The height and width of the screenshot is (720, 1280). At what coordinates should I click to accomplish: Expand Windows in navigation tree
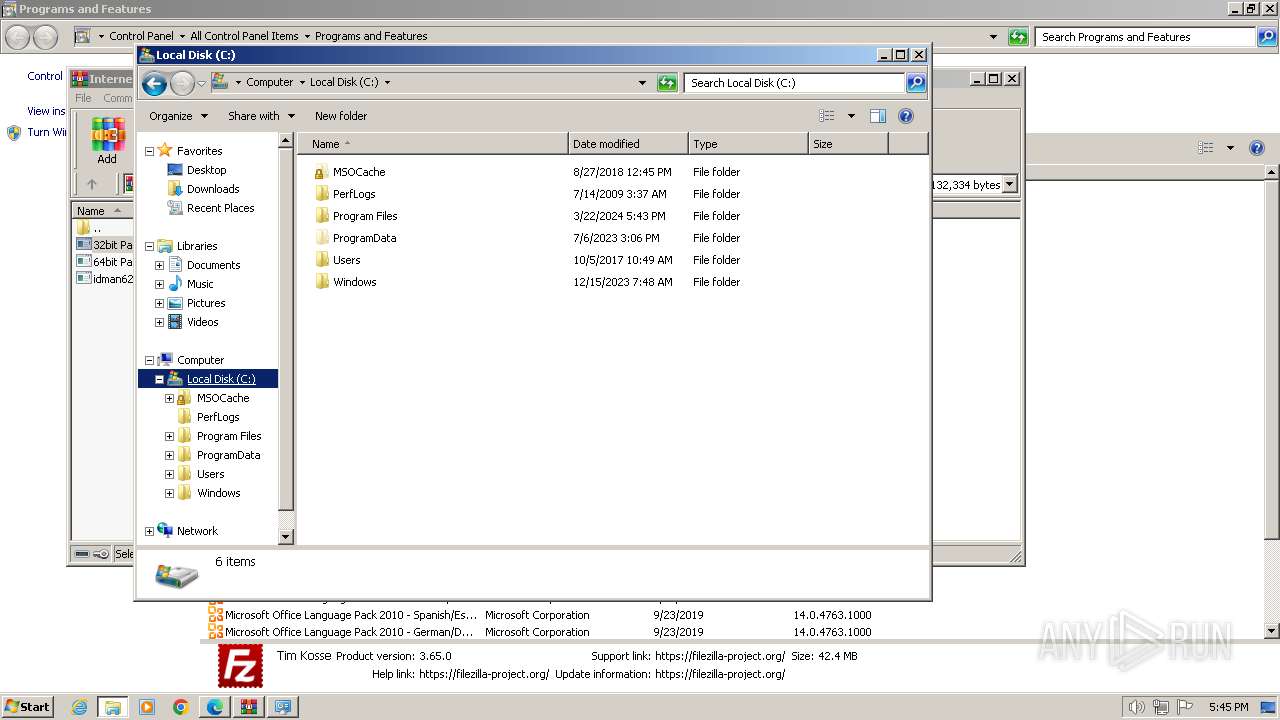[169, 493]
